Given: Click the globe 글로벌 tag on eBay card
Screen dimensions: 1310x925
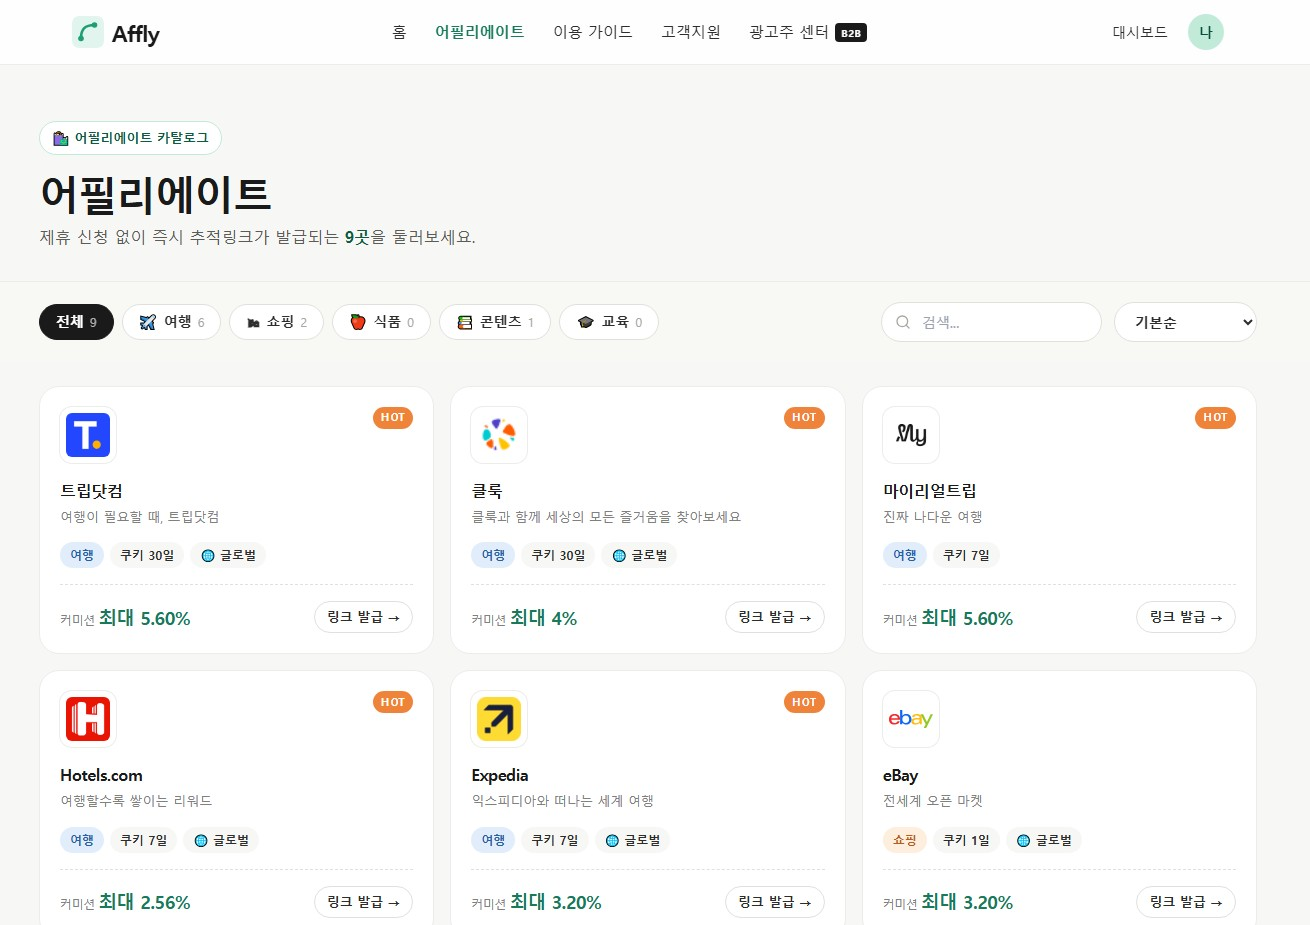Looking at the screenshot, I should [1043, 840].
